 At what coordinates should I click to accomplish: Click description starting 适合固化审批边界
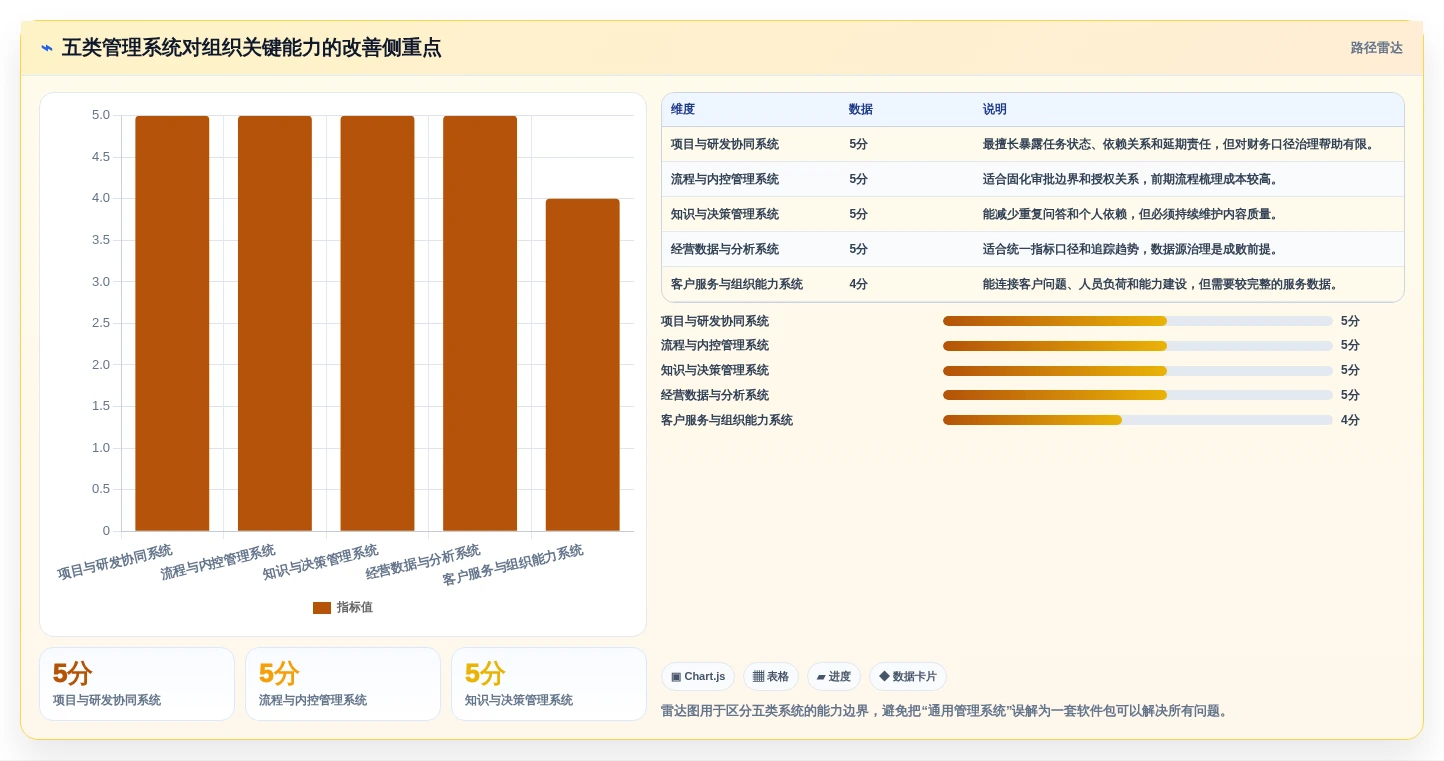click(x=1132, y=180)
